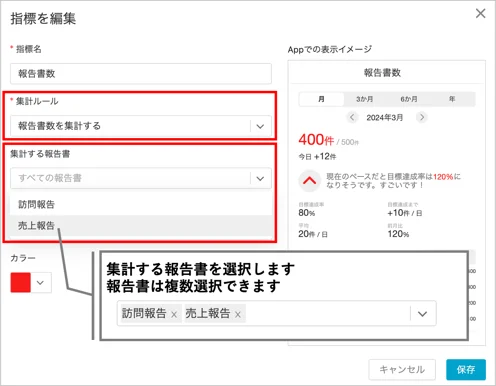This screenshot has height=386, width=496.
Task: Click the red upward trend icon
Action: (309, 181)
